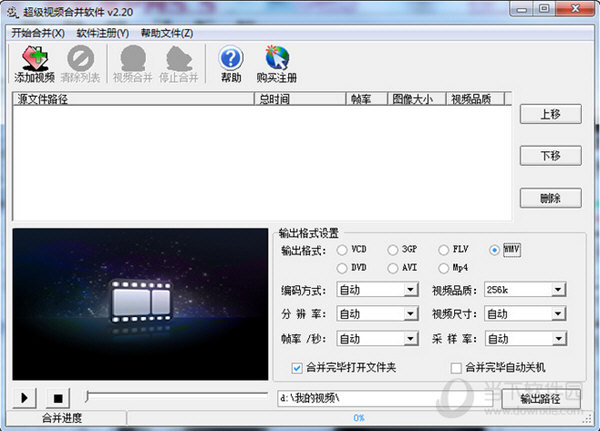Click the 删除 delete button

[551, 198]
